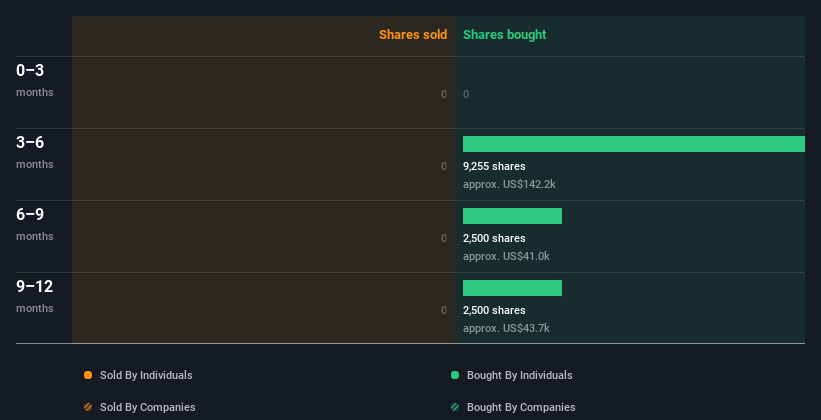
Task: Select the 0–3 months row label
Action: click(35, 80)
